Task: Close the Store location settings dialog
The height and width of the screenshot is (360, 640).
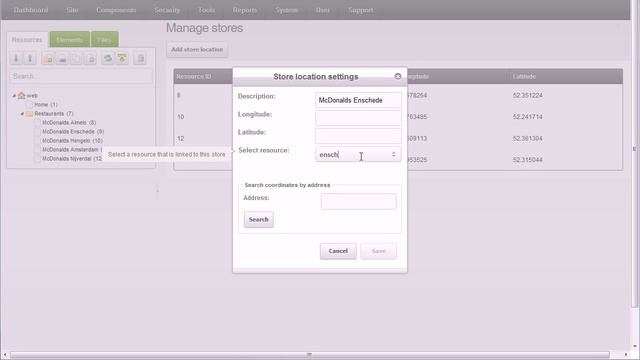Action: click(398, 76)
